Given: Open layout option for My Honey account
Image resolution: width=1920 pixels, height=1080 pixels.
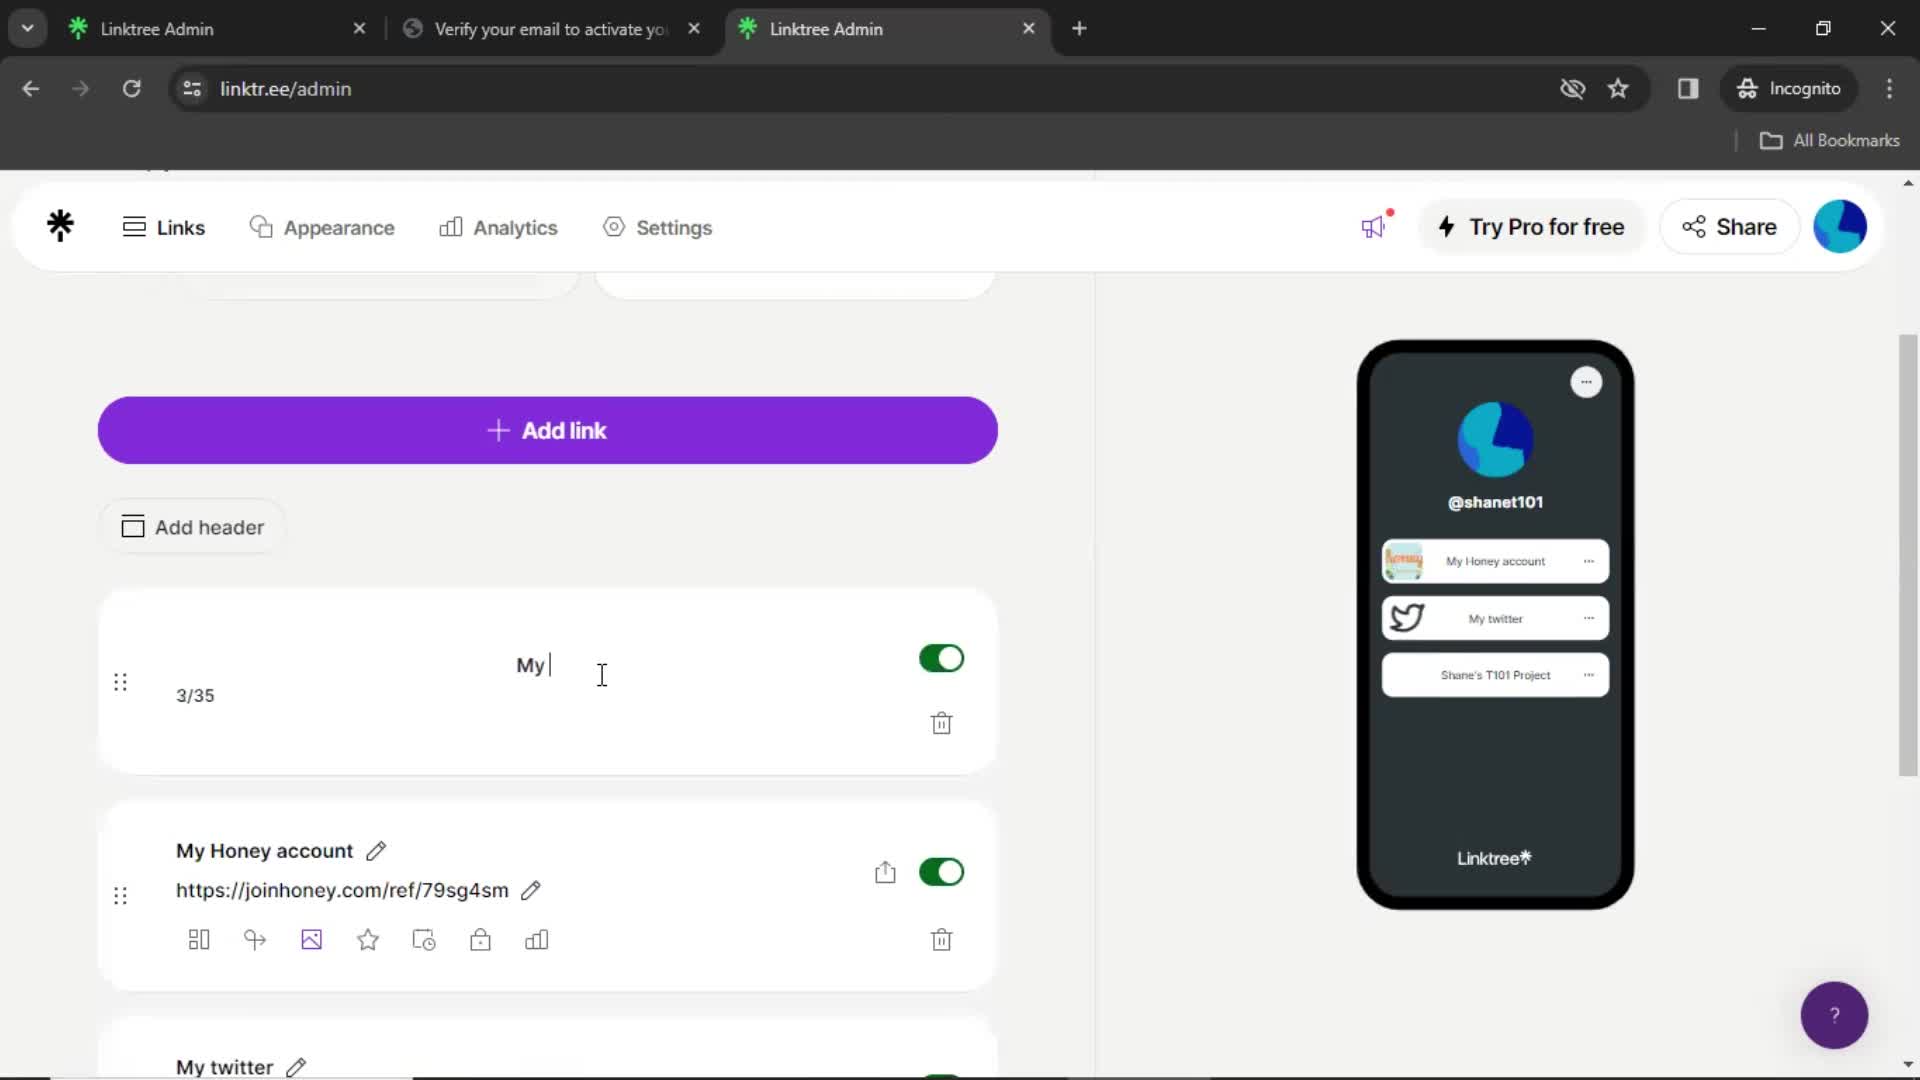Looking at the screenshot, I should coord(199,940).
